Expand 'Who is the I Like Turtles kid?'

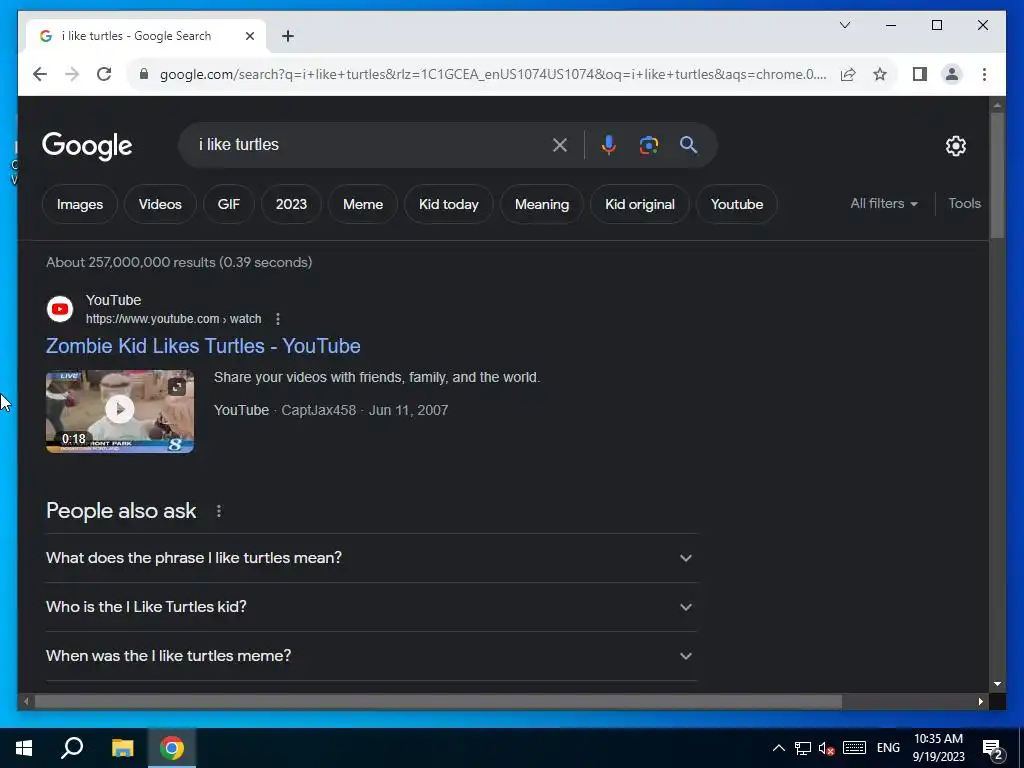pyautogui.click(x=372, y=607)
